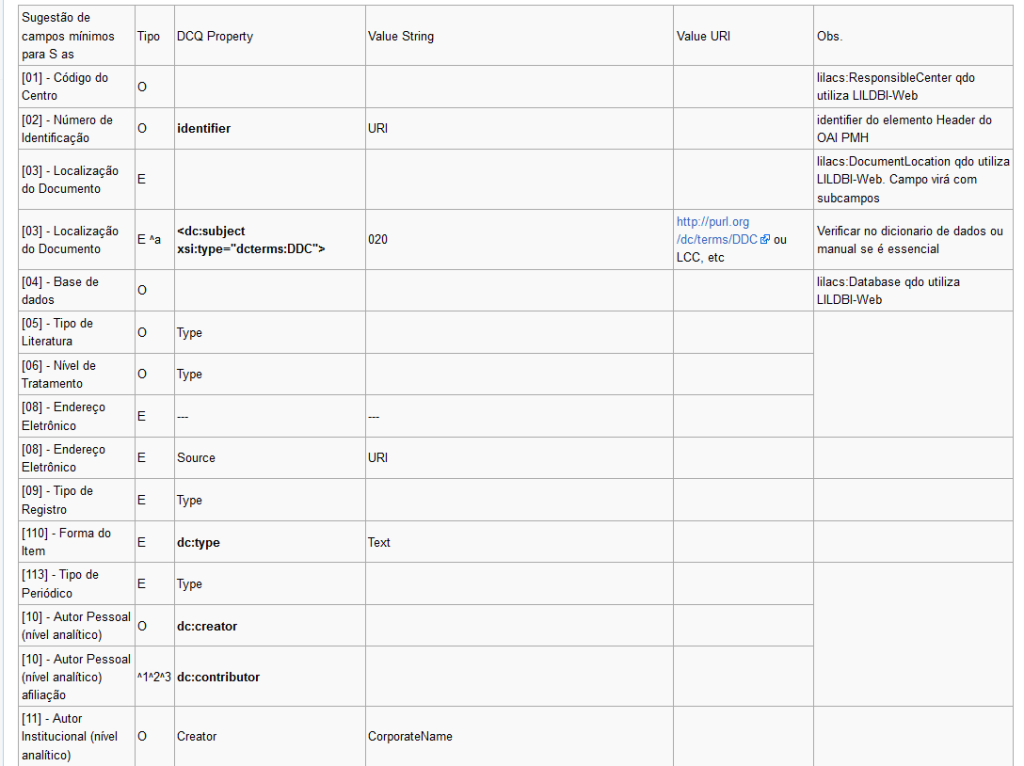Screen dimensions: 1024x766
Task: Select the 'dc:type' property cell
Action: pyautogui.click(x=270, y=542)
